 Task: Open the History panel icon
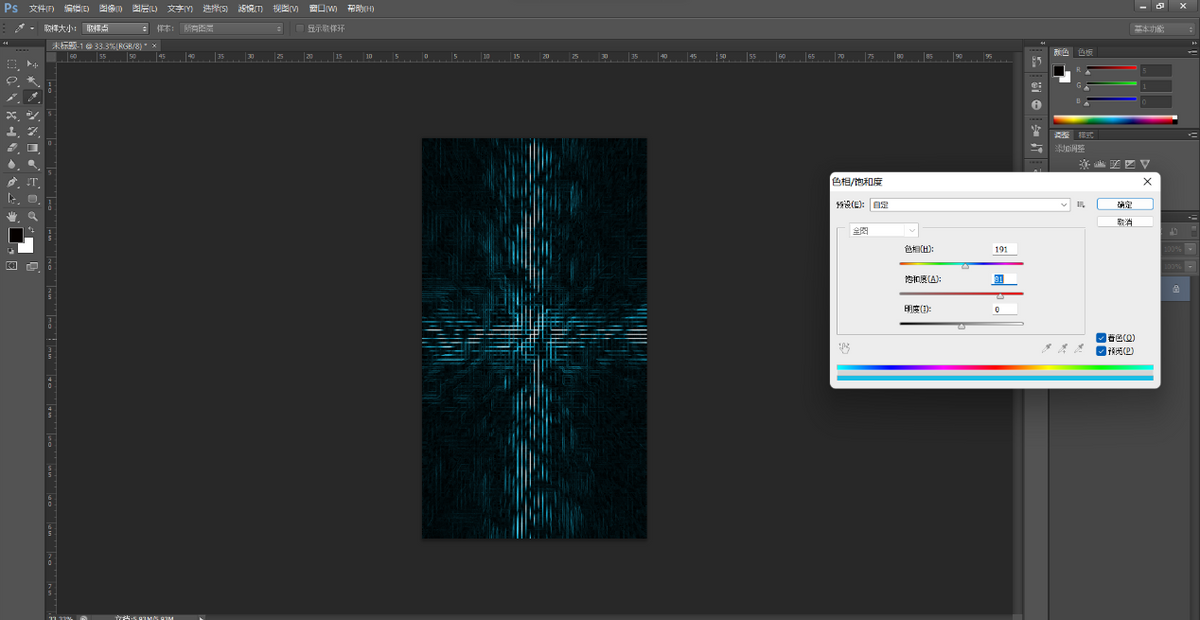click(x=1036, y=64)
